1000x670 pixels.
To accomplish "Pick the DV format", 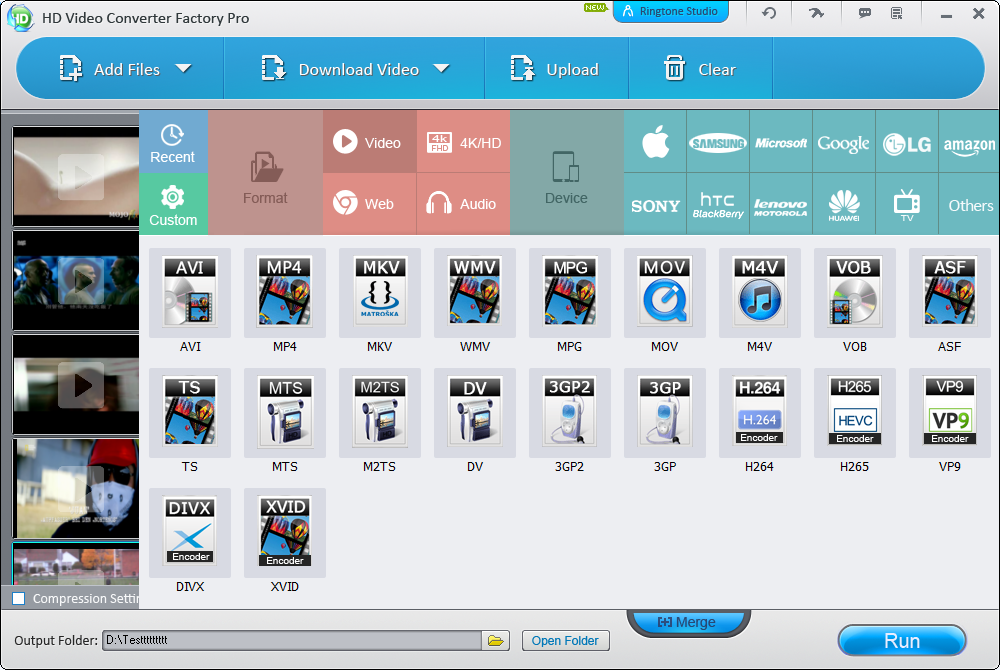I will pos(474,413).
